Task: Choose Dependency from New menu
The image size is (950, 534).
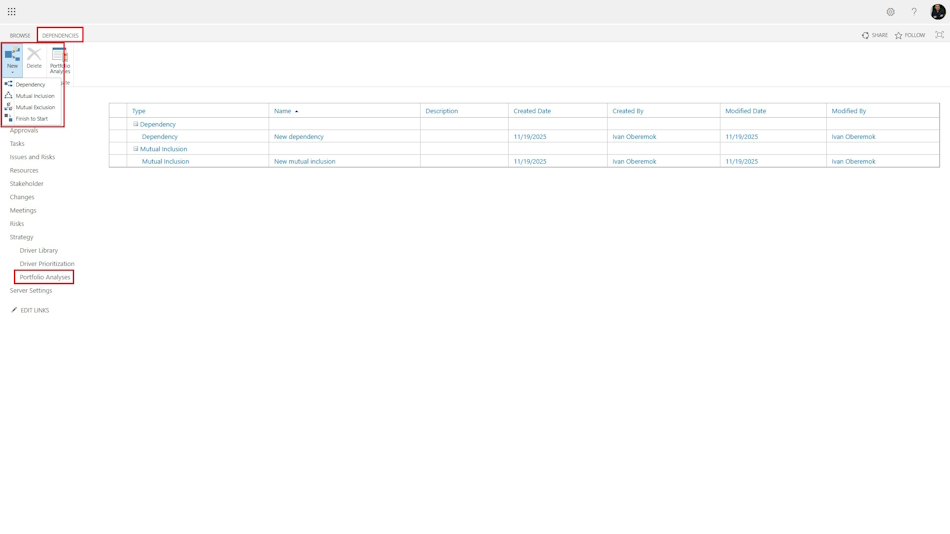Action: (x=30, y=84)
